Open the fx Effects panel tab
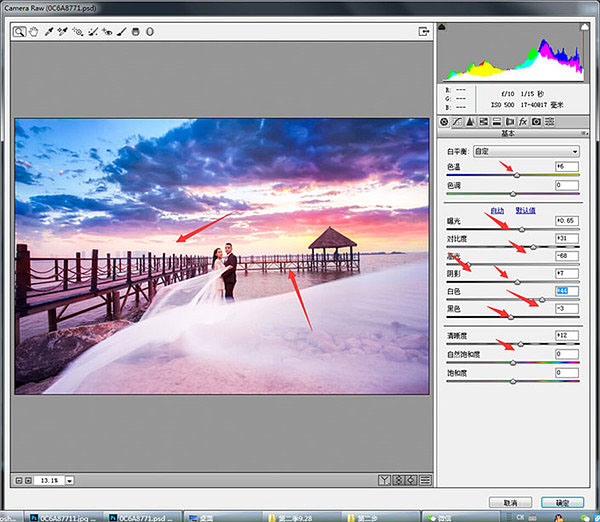Image resolution: width=600 pixels, height=522 pixels. click(x=522, y=122)
